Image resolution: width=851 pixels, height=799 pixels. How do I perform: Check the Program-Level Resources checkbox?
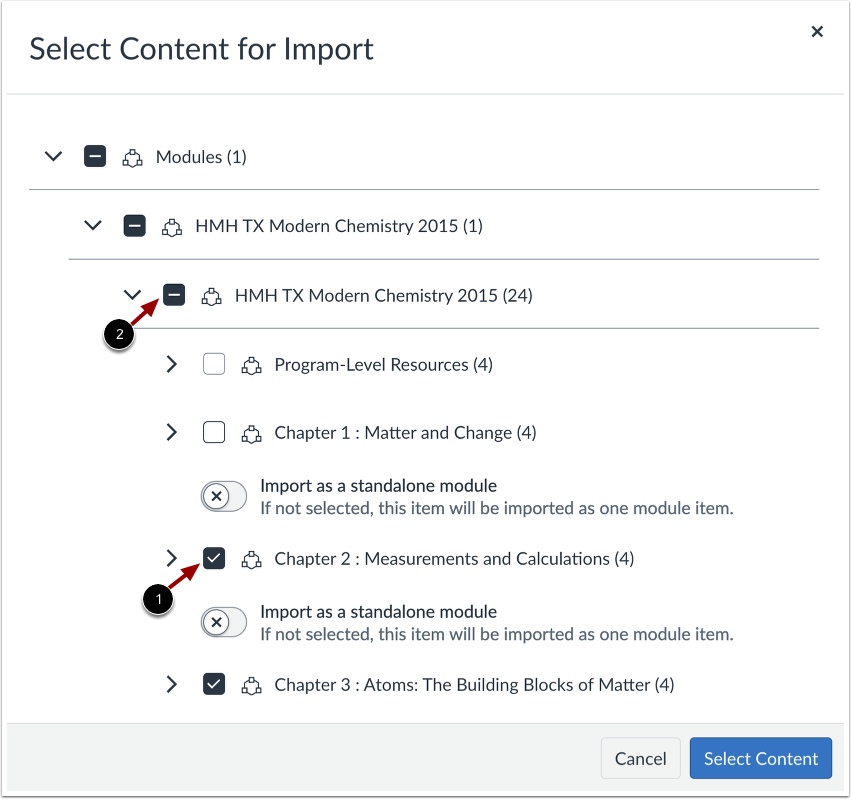tap(214, 364)
